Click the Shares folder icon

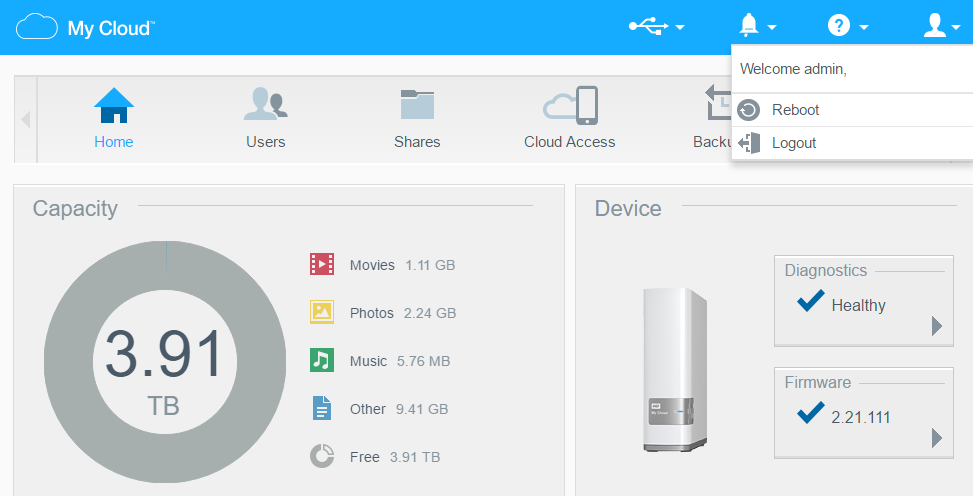pos(417,104)
